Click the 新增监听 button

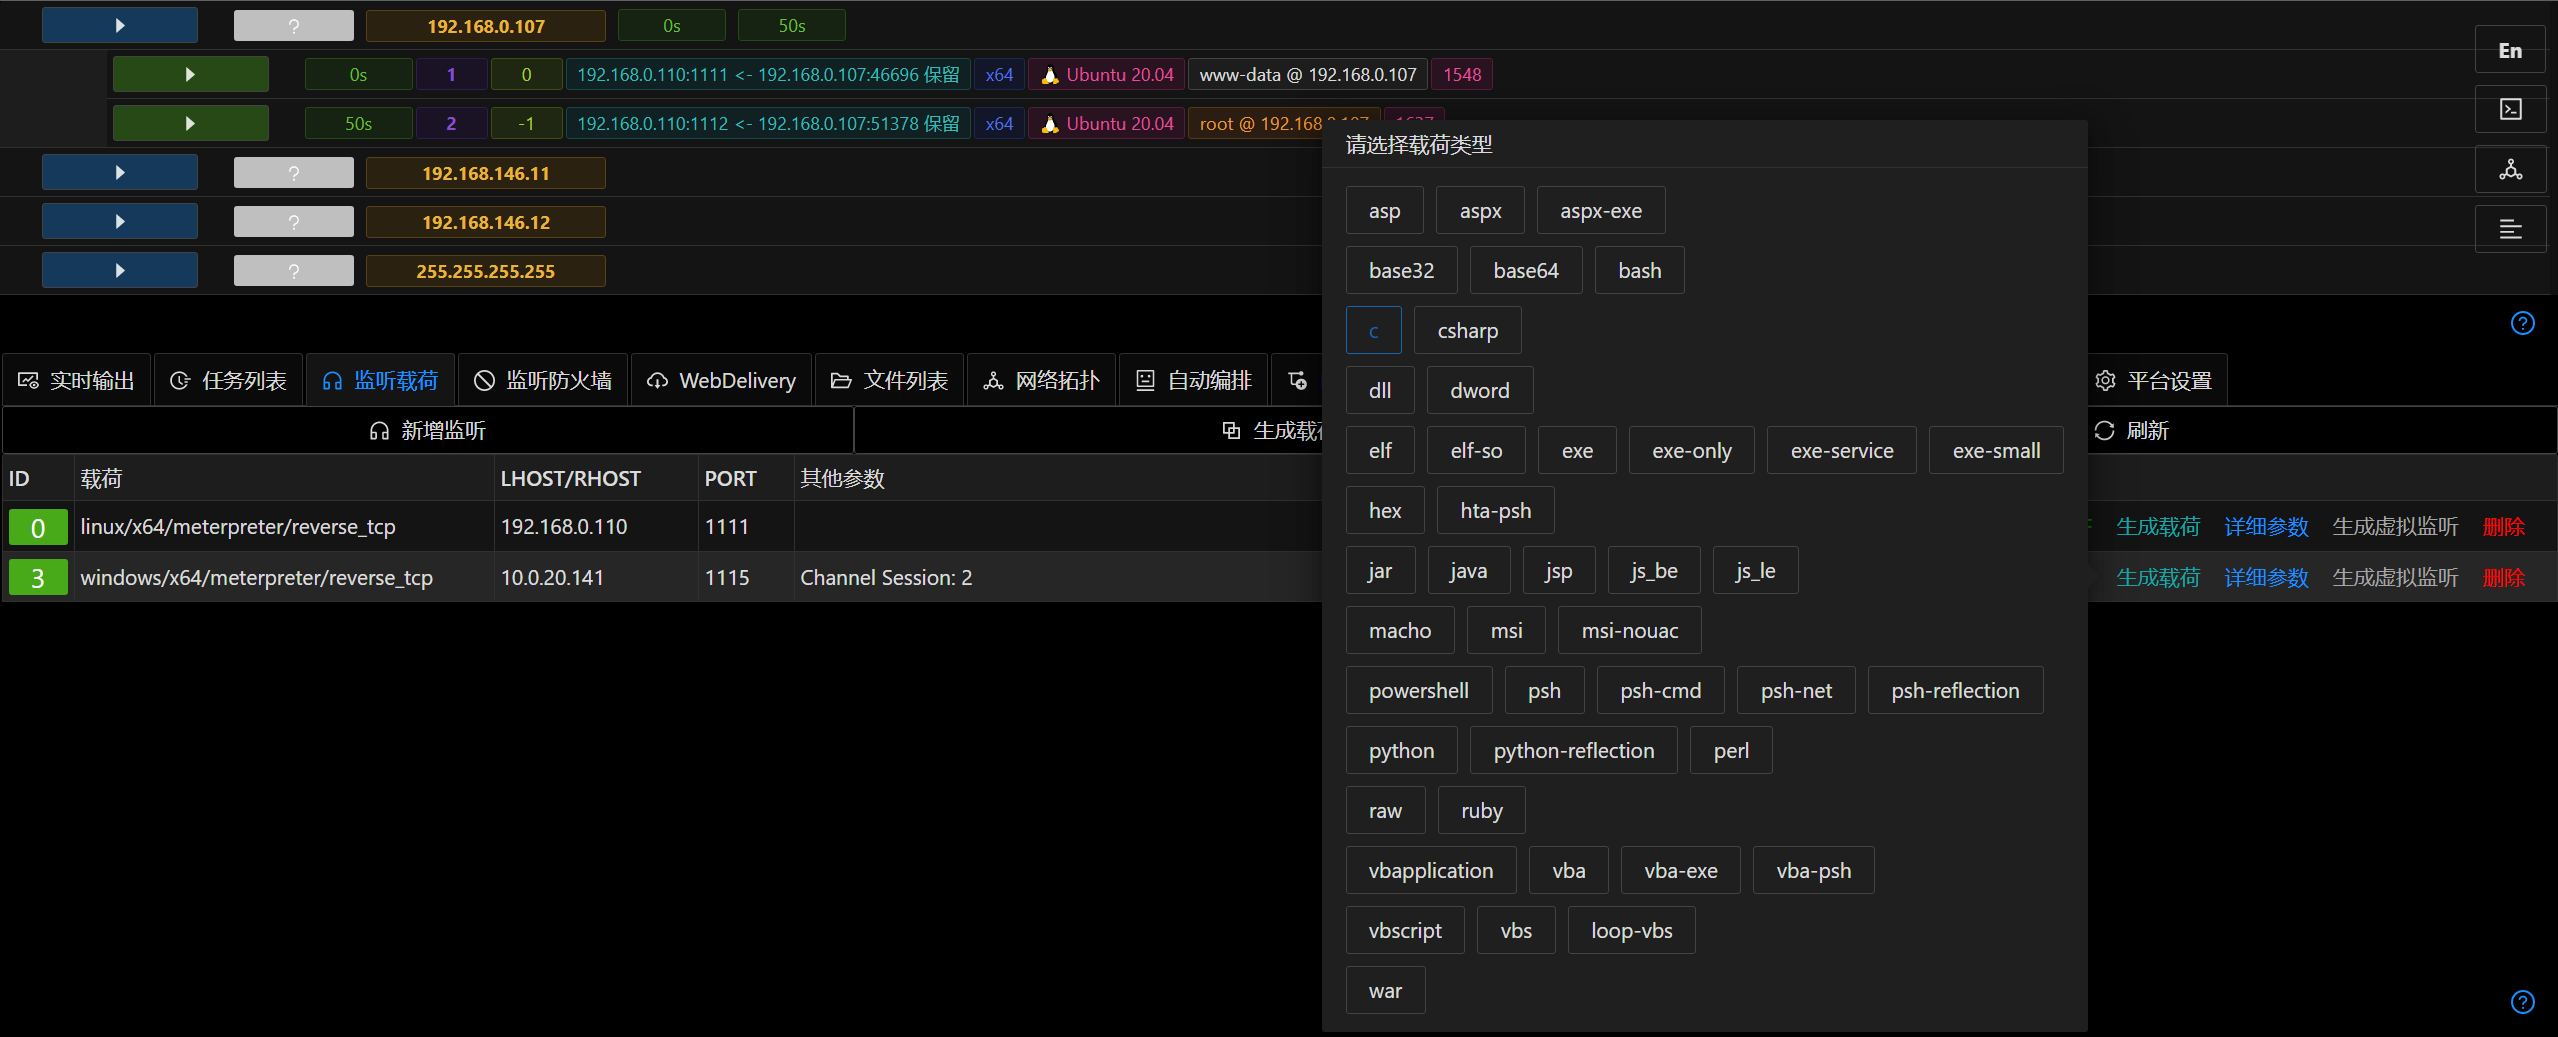[x=428, y=430]
